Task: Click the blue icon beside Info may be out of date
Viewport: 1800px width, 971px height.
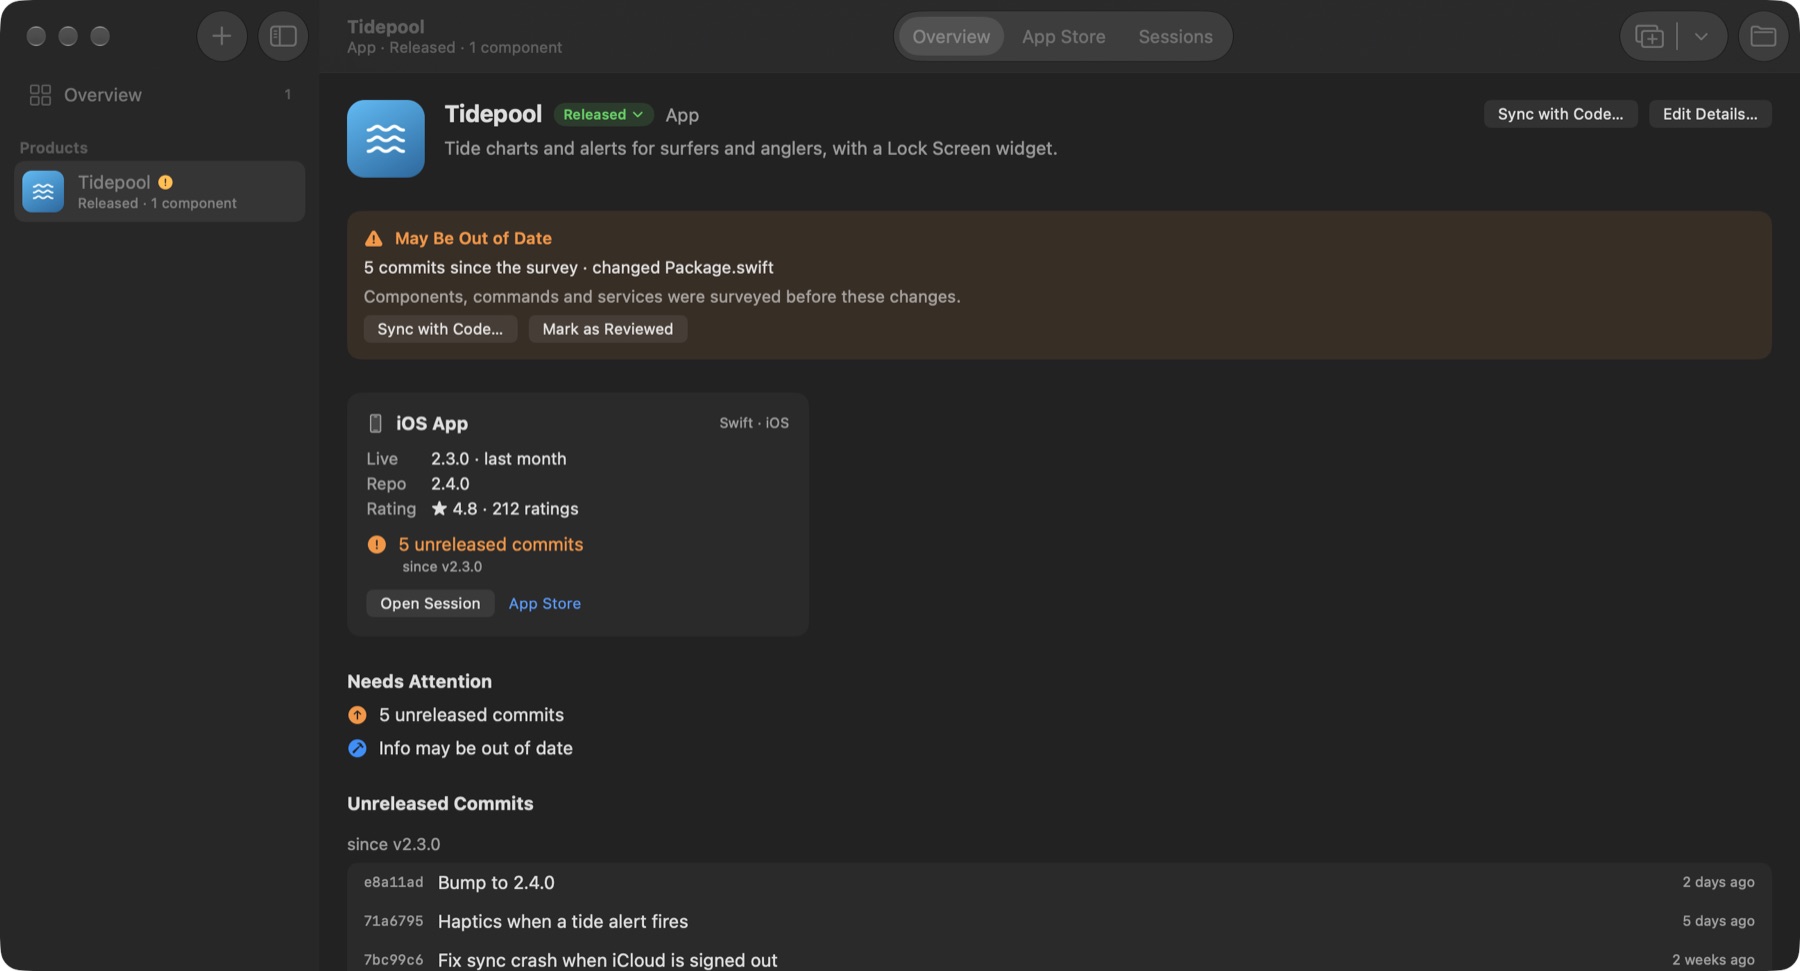Action: [x=357, y=748]
